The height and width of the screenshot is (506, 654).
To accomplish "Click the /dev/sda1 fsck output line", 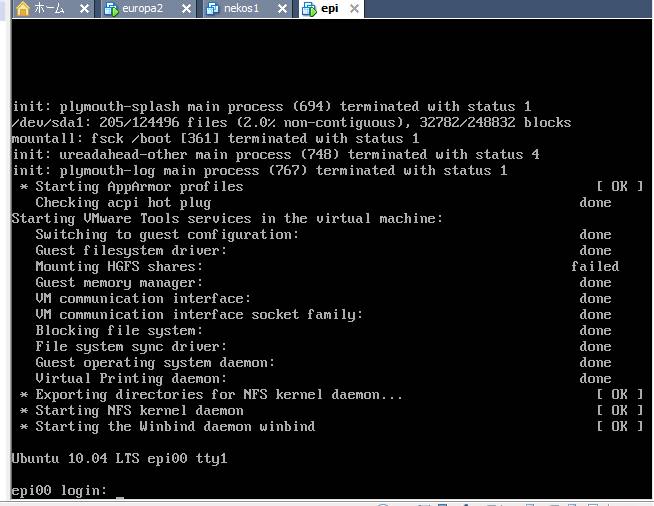I will pyautogui.click(x=291, y=123).
